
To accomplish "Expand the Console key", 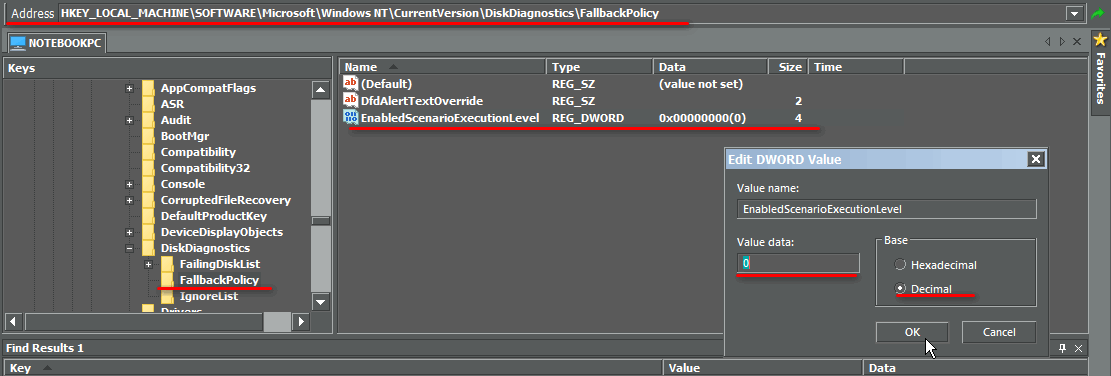I will 129,184.
